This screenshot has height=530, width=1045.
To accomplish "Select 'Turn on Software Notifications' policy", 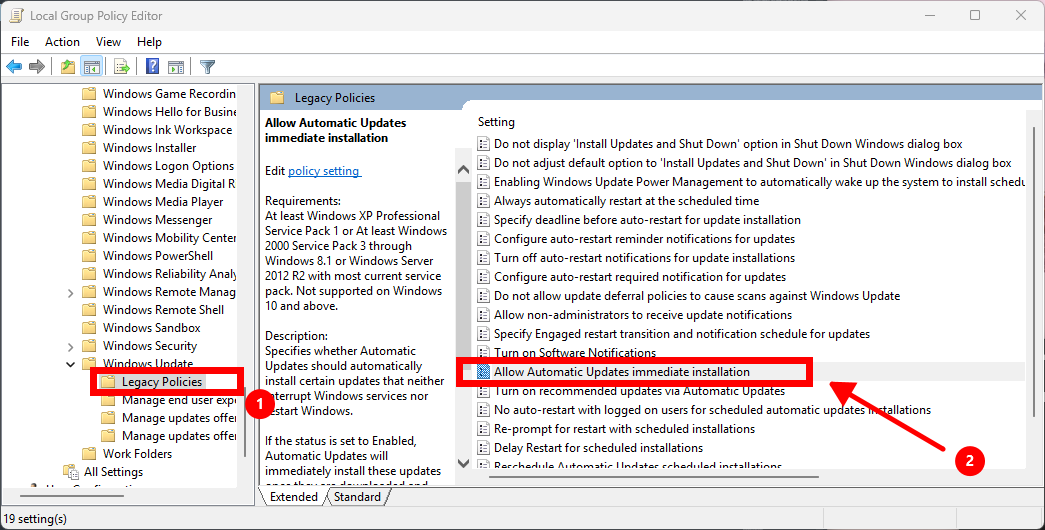I will point(574,353).
